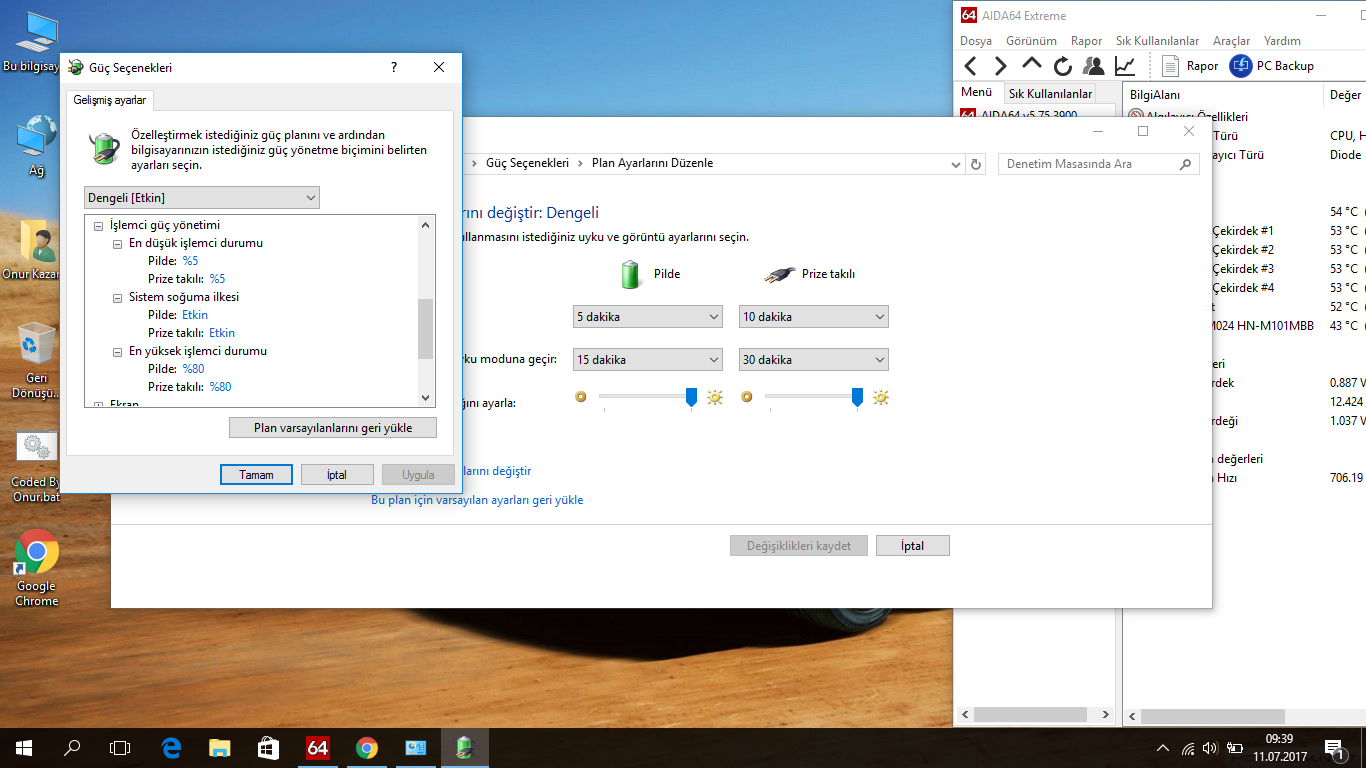Click the Denetim Masasında Ara search field
This screenshot has height=768, width=1366.
(1088, 164)
